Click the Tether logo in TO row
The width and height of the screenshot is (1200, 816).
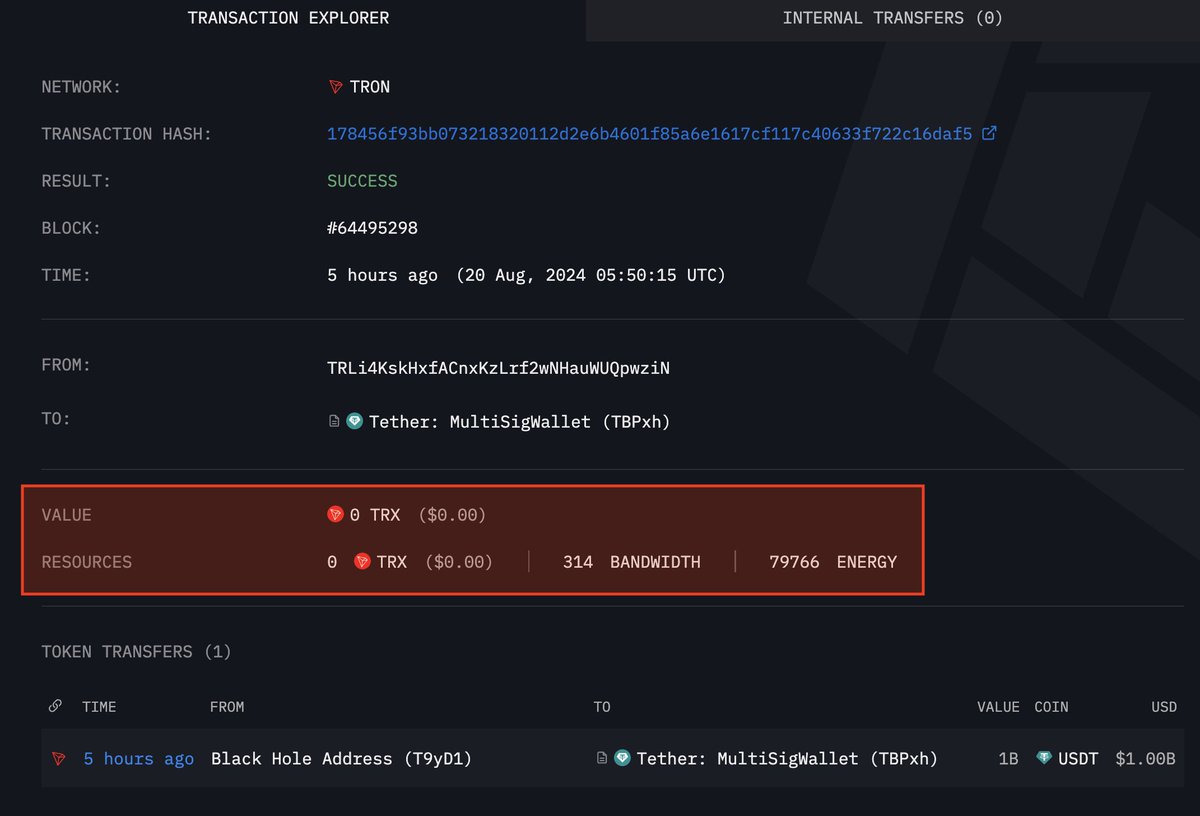point(354,422)
